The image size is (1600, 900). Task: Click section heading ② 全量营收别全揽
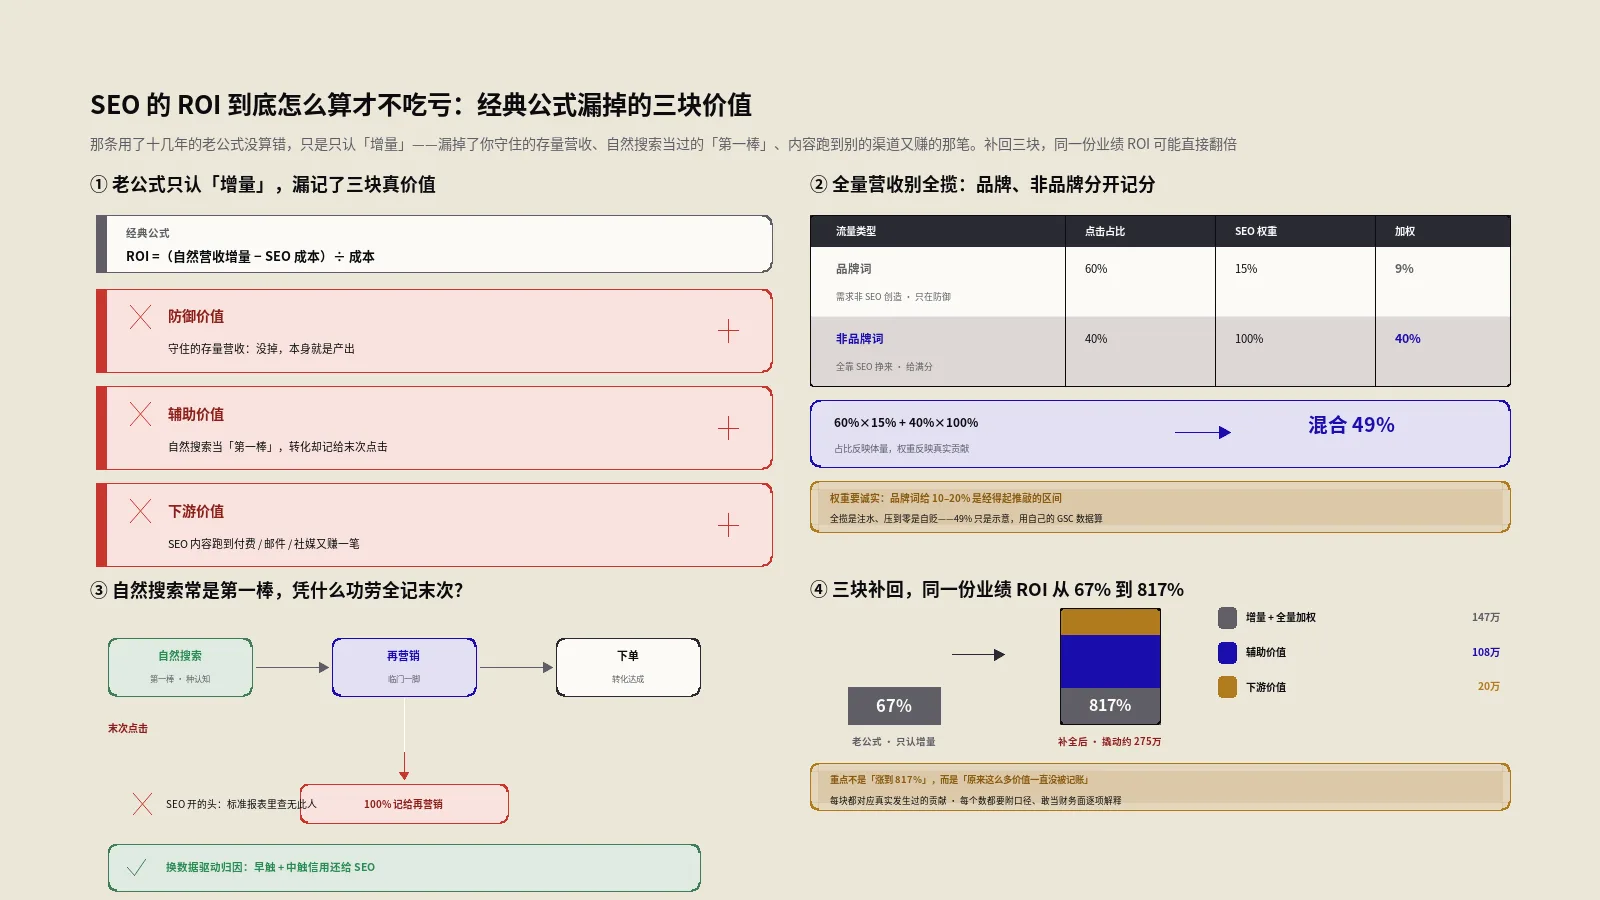(983, 185)
